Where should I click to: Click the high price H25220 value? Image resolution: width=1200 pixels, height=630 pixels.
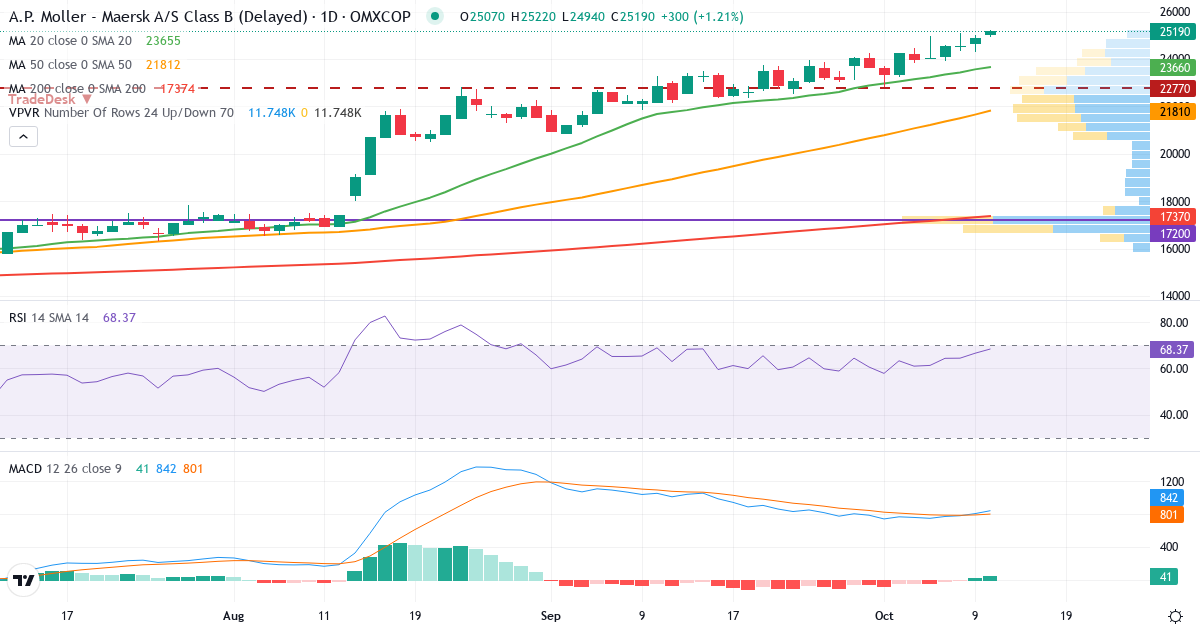click(535, 17)
